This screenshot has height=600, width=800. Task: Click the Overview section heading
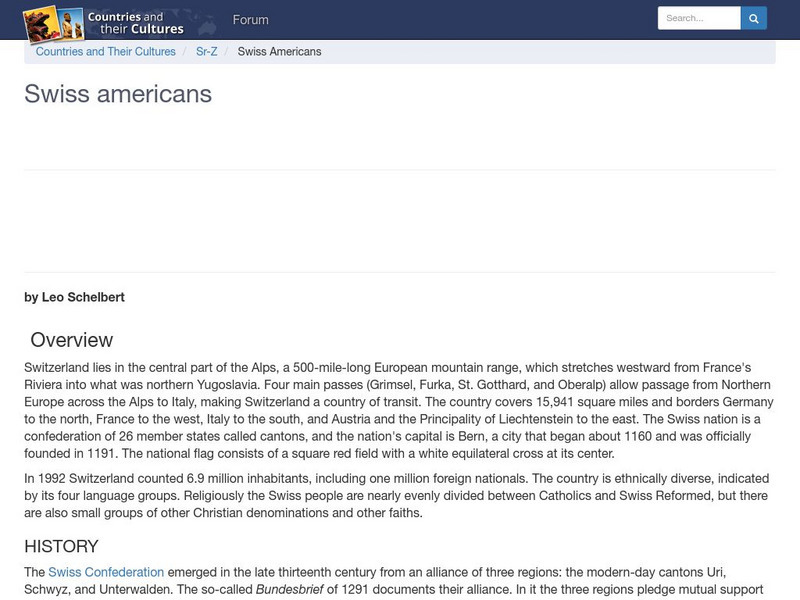[72, 340]
